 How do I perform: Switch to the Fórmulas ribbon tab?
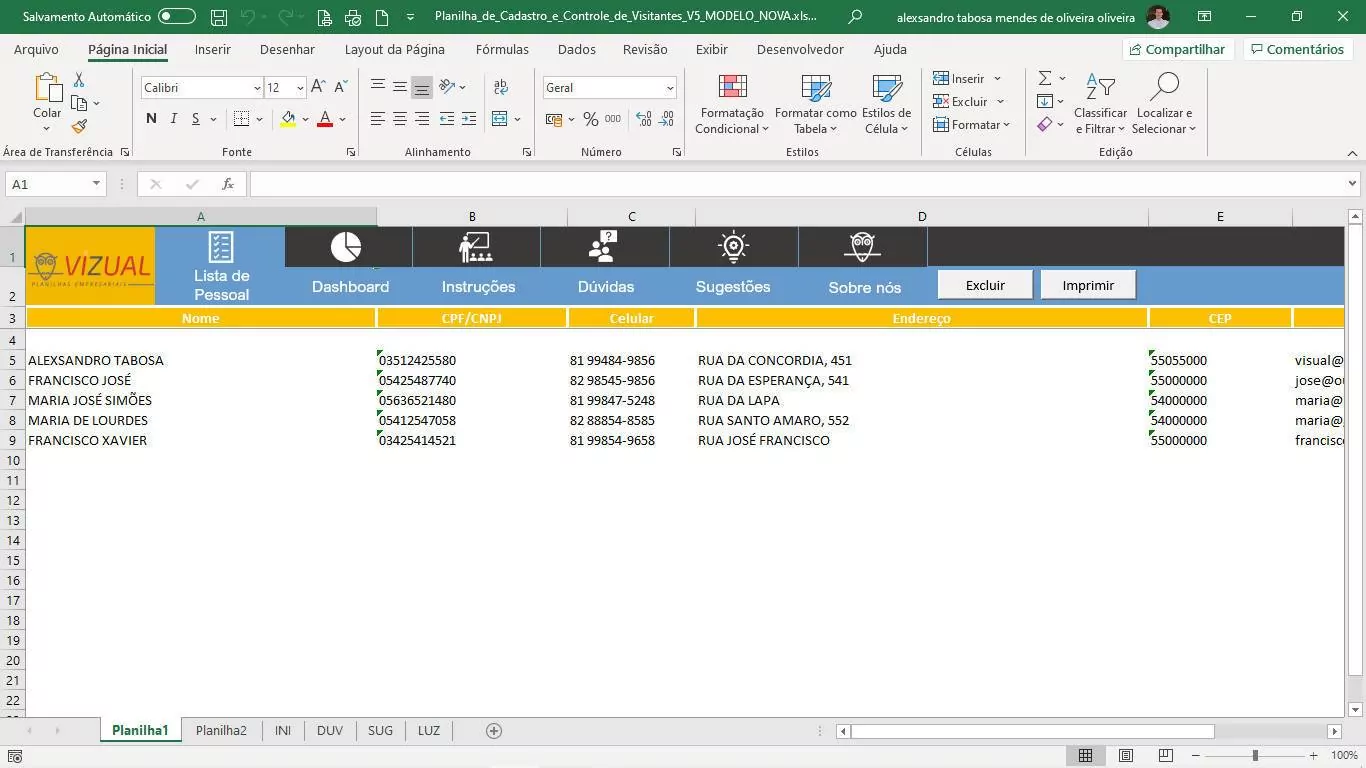point(502,49)
